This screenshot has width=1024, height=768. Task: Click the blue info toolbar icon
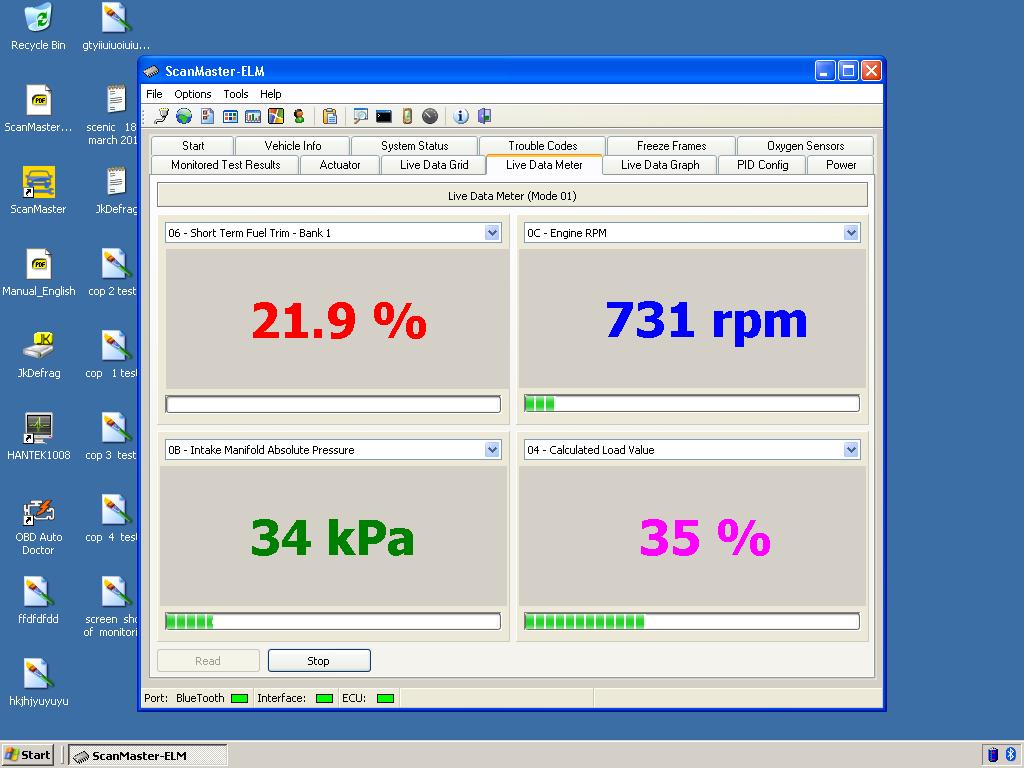[461, 116]
